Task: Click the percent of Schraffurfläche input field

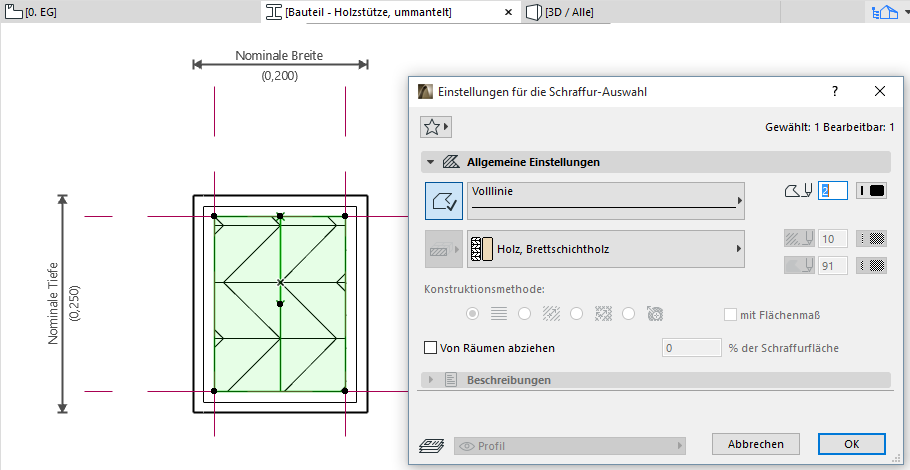Action: point(692,348)
